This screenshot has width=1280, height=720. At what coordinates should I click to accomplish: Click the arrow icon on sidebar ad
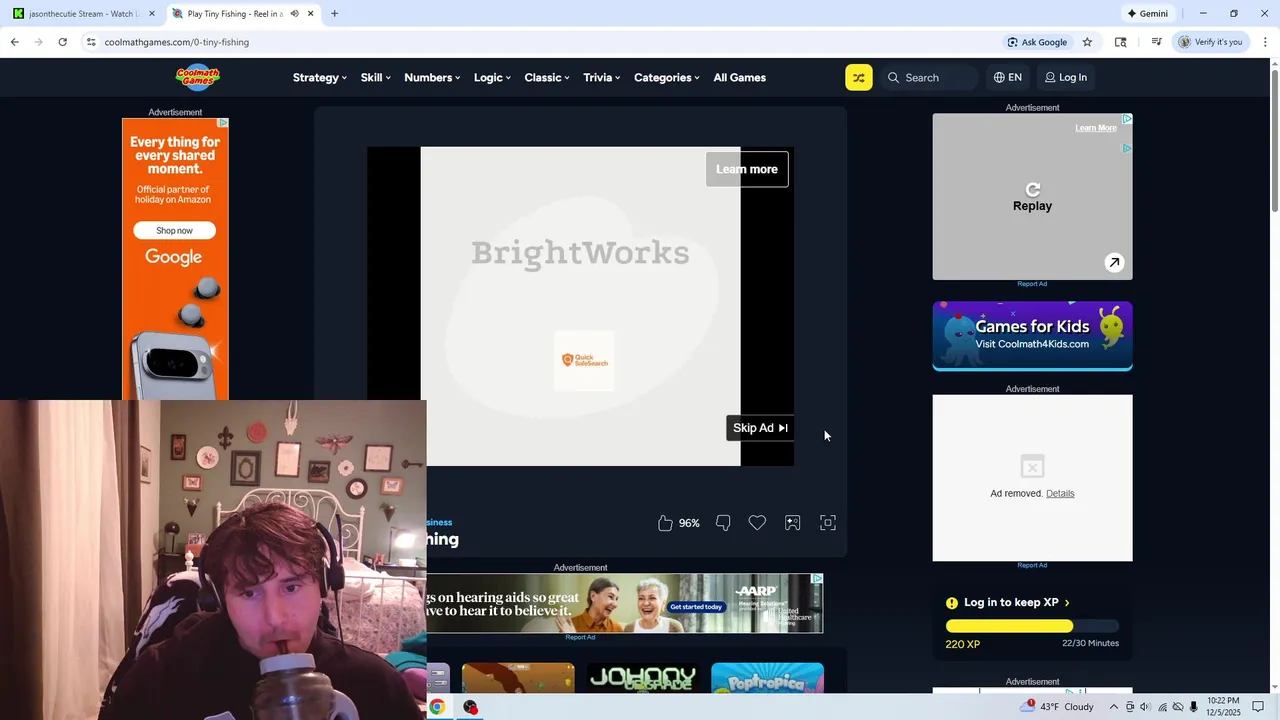[x=1113, y=263]
